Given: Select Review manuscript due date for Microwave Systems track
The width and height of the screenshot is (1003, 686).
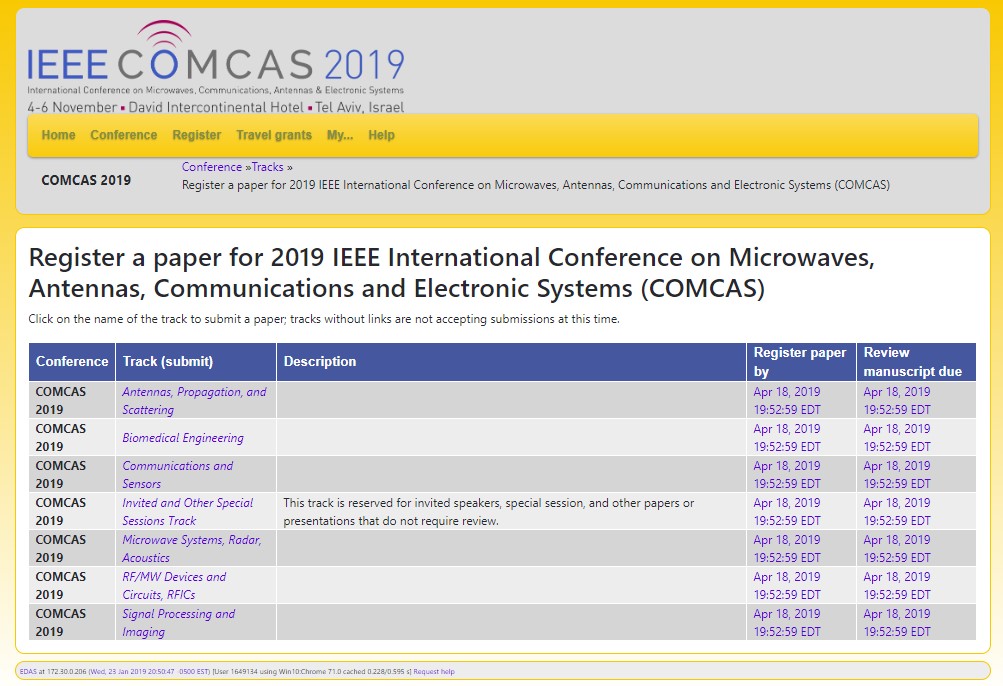Looking at the screenshot, I should click(x=897, y=549).
